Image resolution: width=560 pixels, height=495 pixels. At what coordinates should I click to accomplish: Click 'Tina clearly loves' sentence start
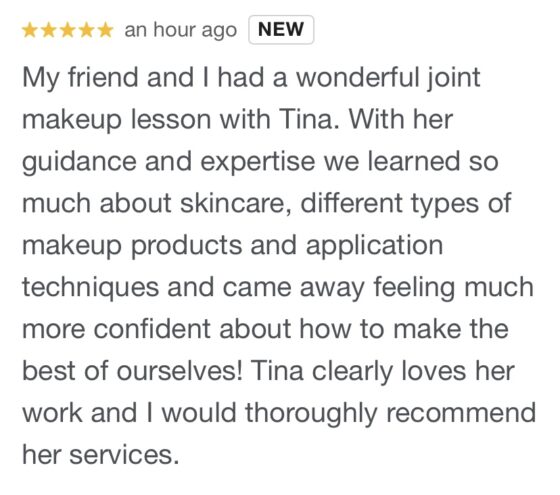coord(358,372)
